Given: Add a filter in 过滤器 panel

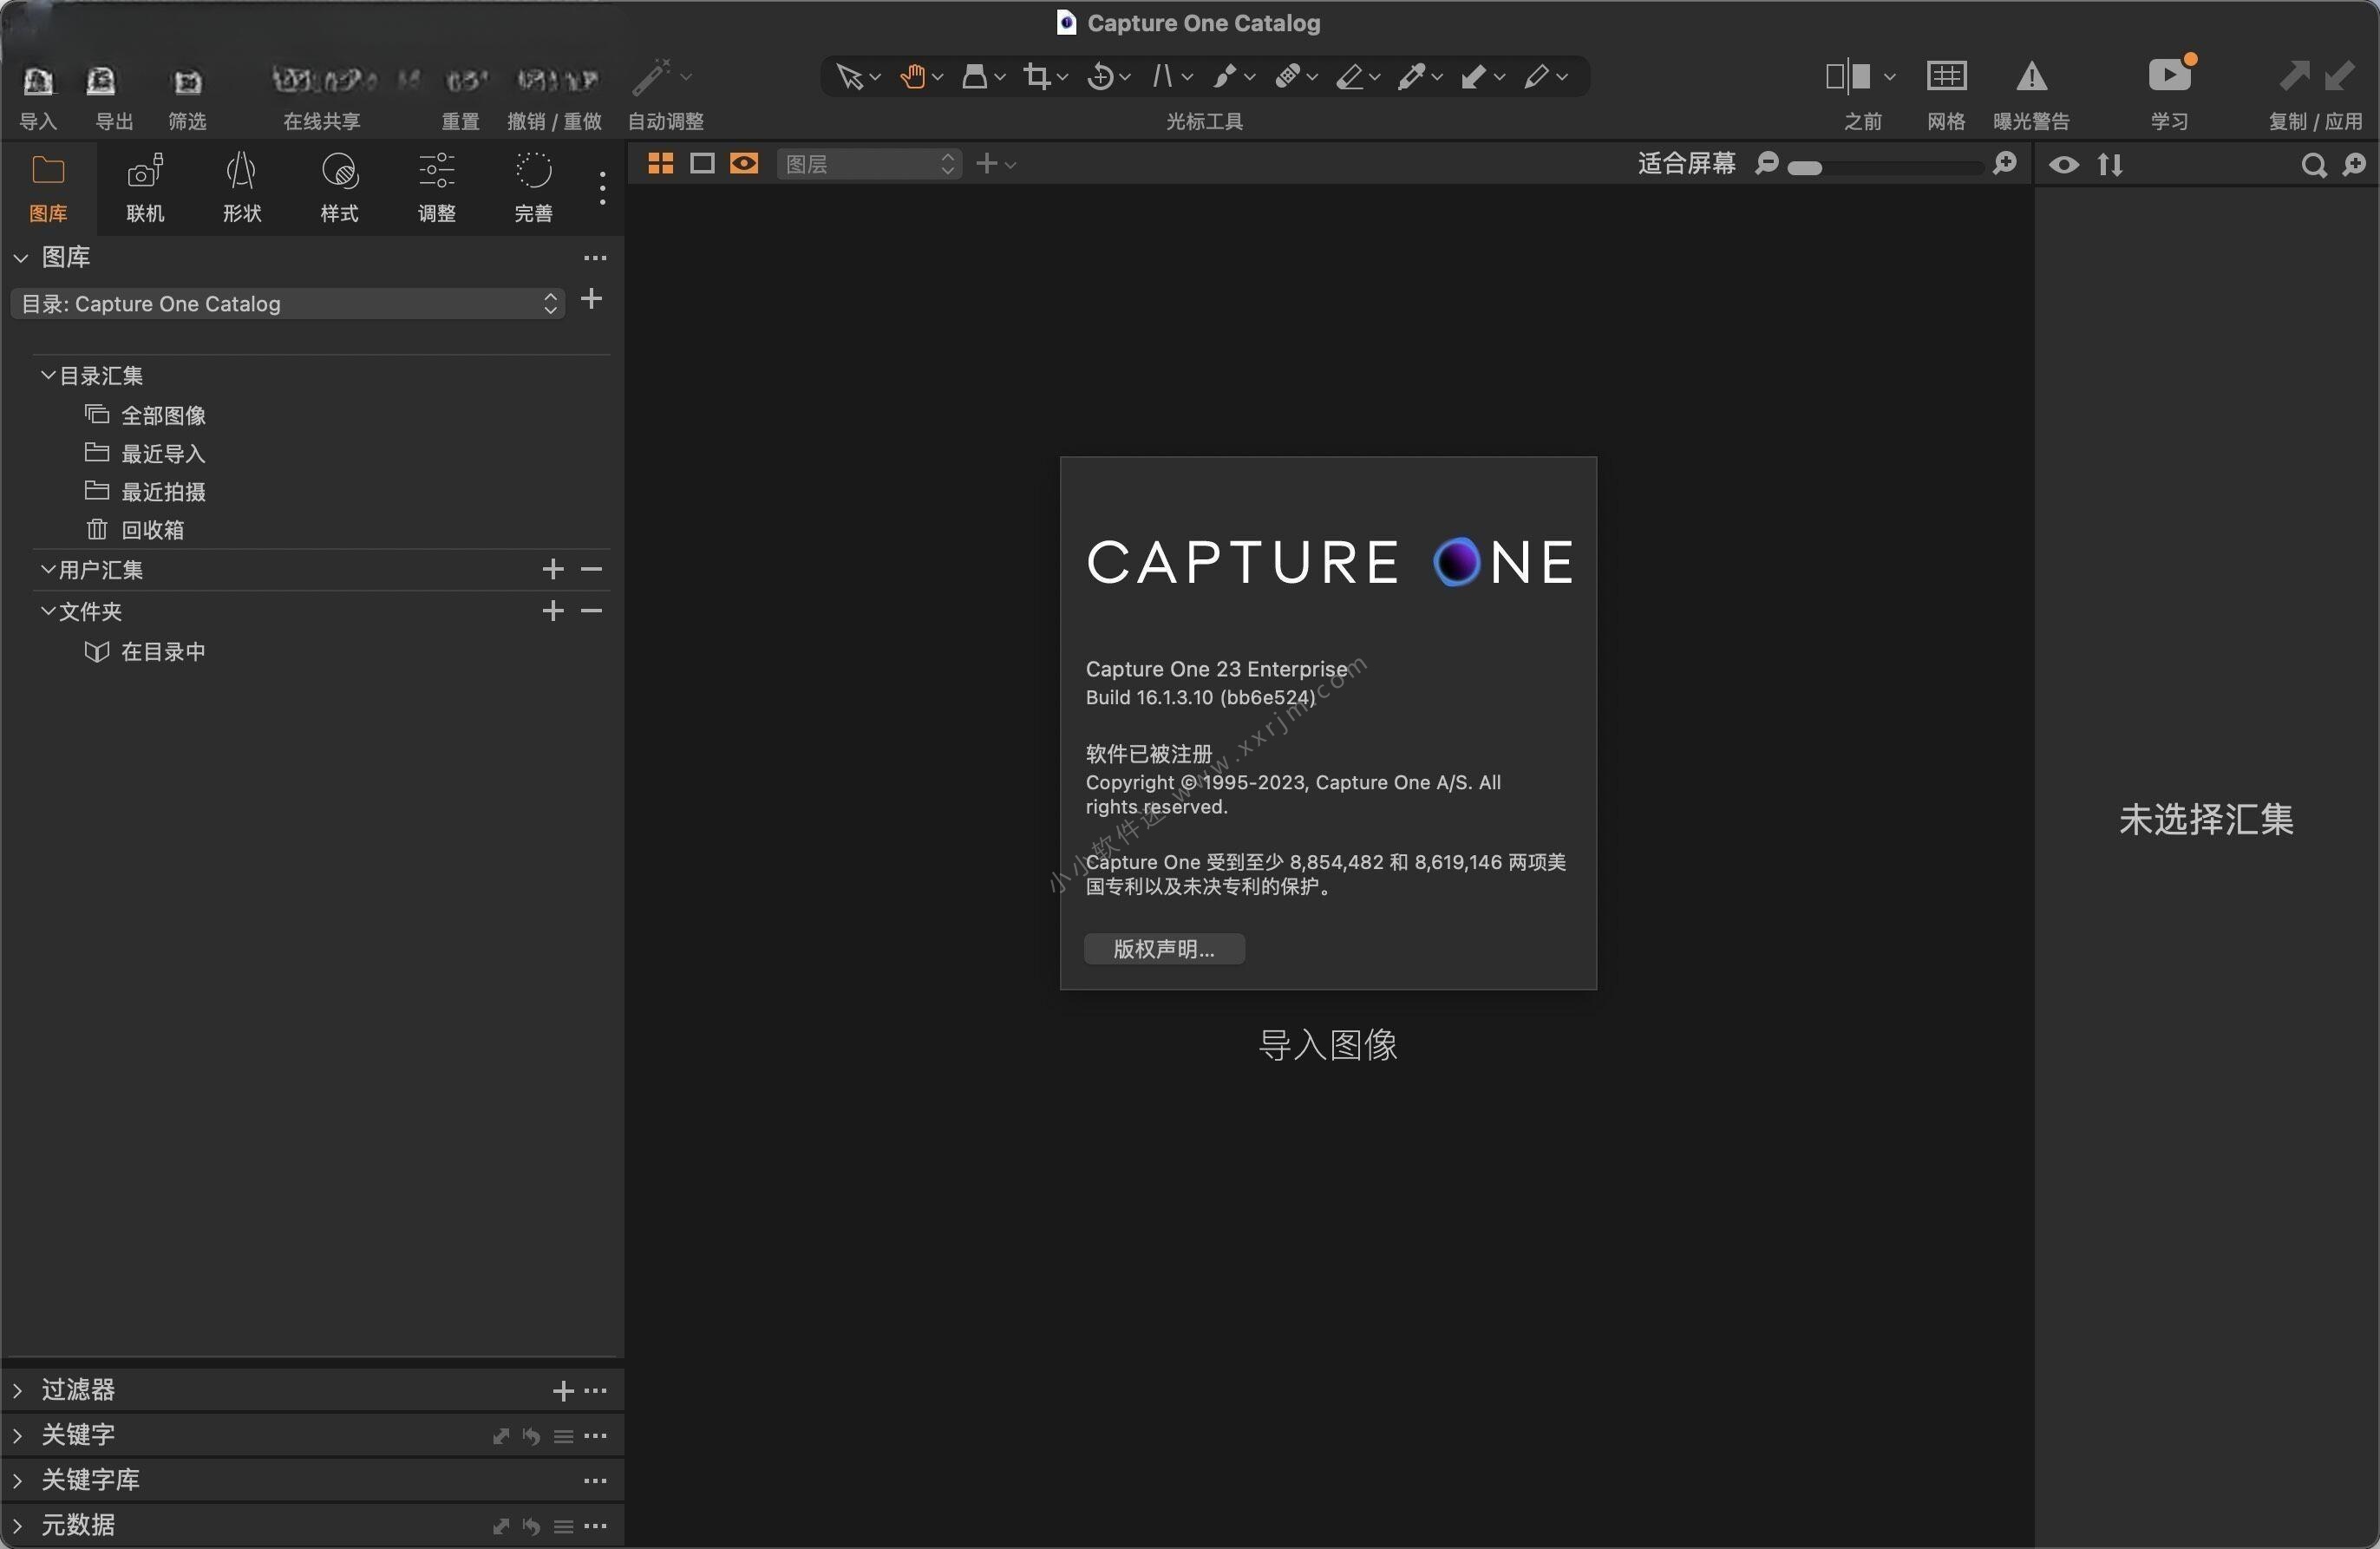Looking at the screenshot, I should [563, 1391].
